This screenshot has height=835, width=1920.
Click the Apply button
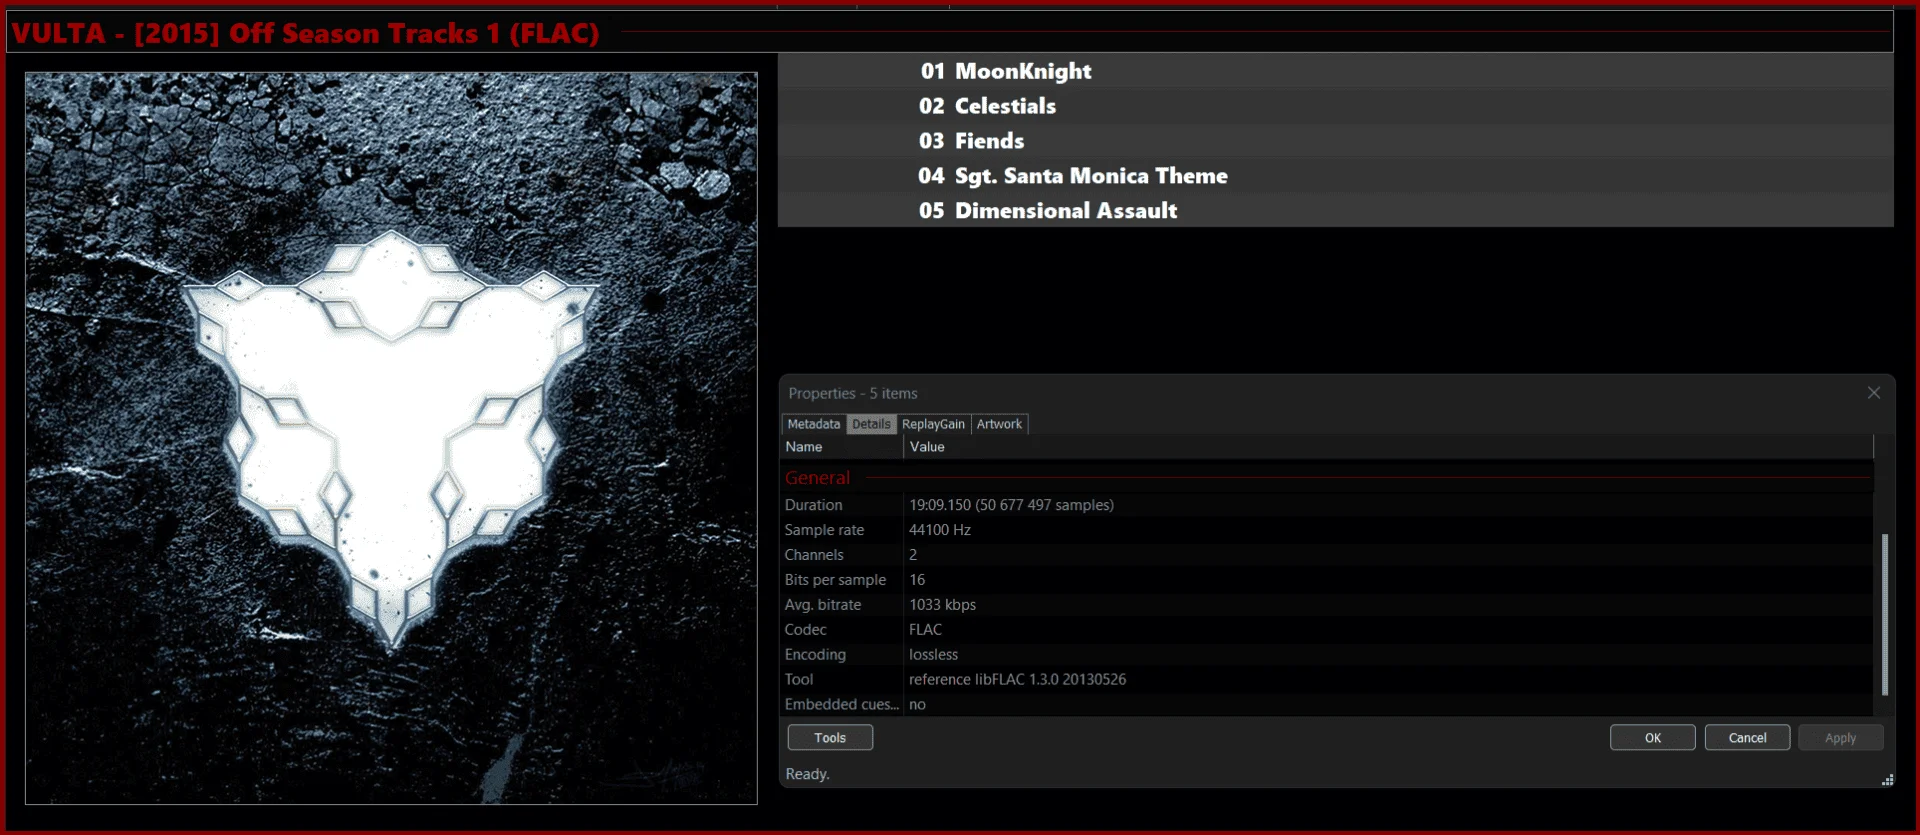click(x=1840, y=738)
